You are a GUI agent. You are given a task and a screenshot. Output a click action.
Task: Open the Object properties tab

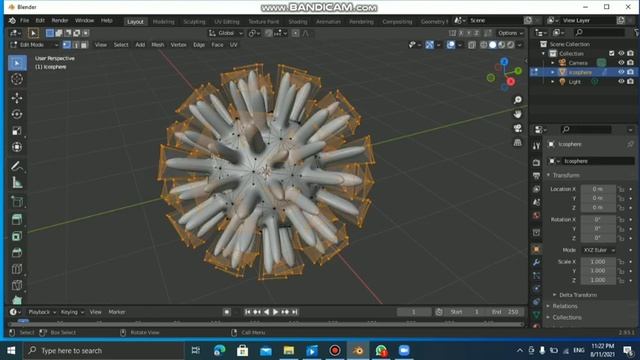click(536, 249)
